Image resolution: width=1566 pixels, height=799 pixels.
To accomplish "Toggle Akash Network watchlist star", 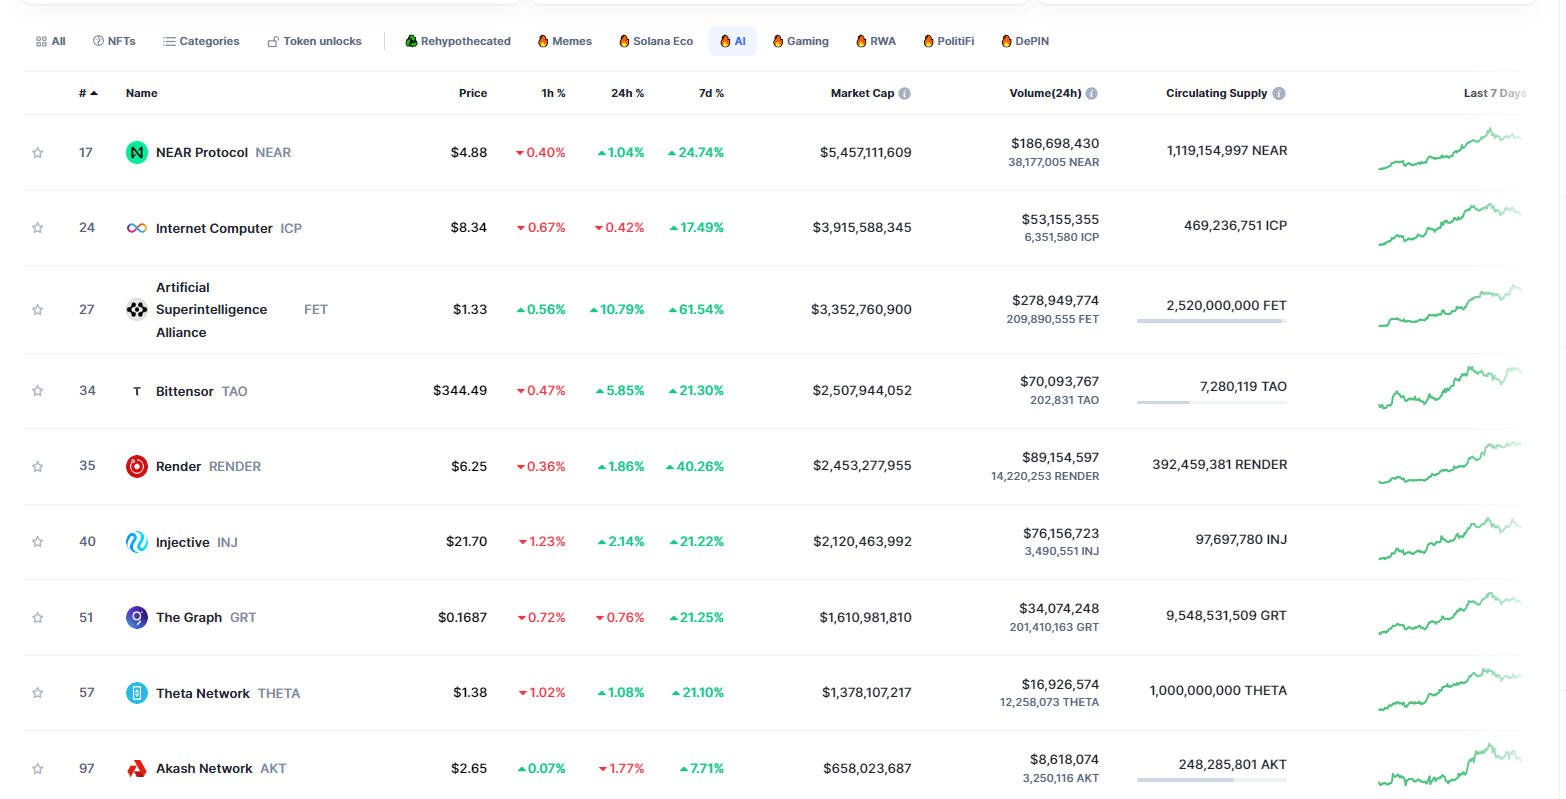I will tap(38, 769).
